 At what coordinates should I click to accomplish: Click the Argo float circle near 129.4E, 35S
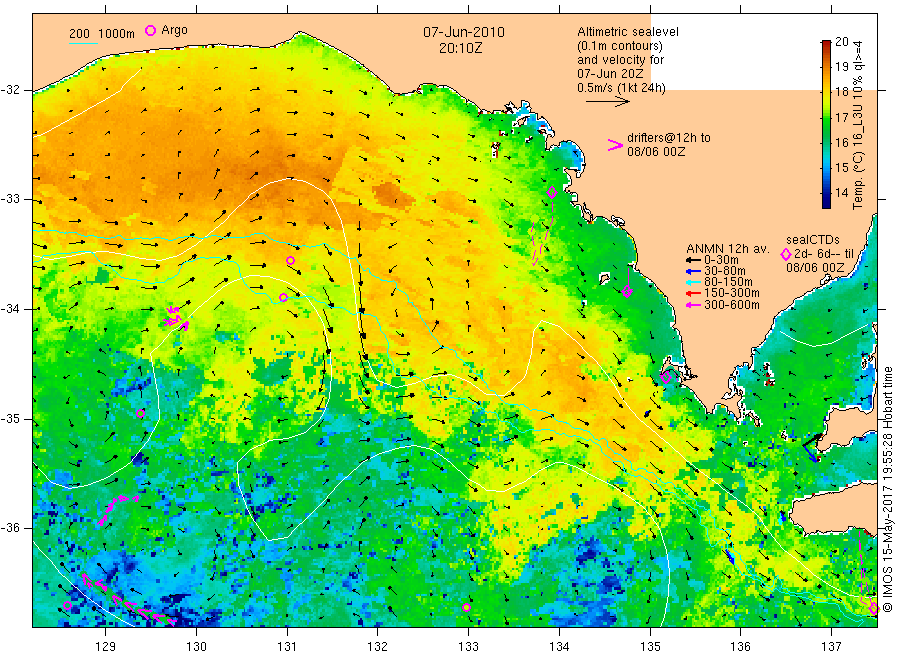point(141,413)
